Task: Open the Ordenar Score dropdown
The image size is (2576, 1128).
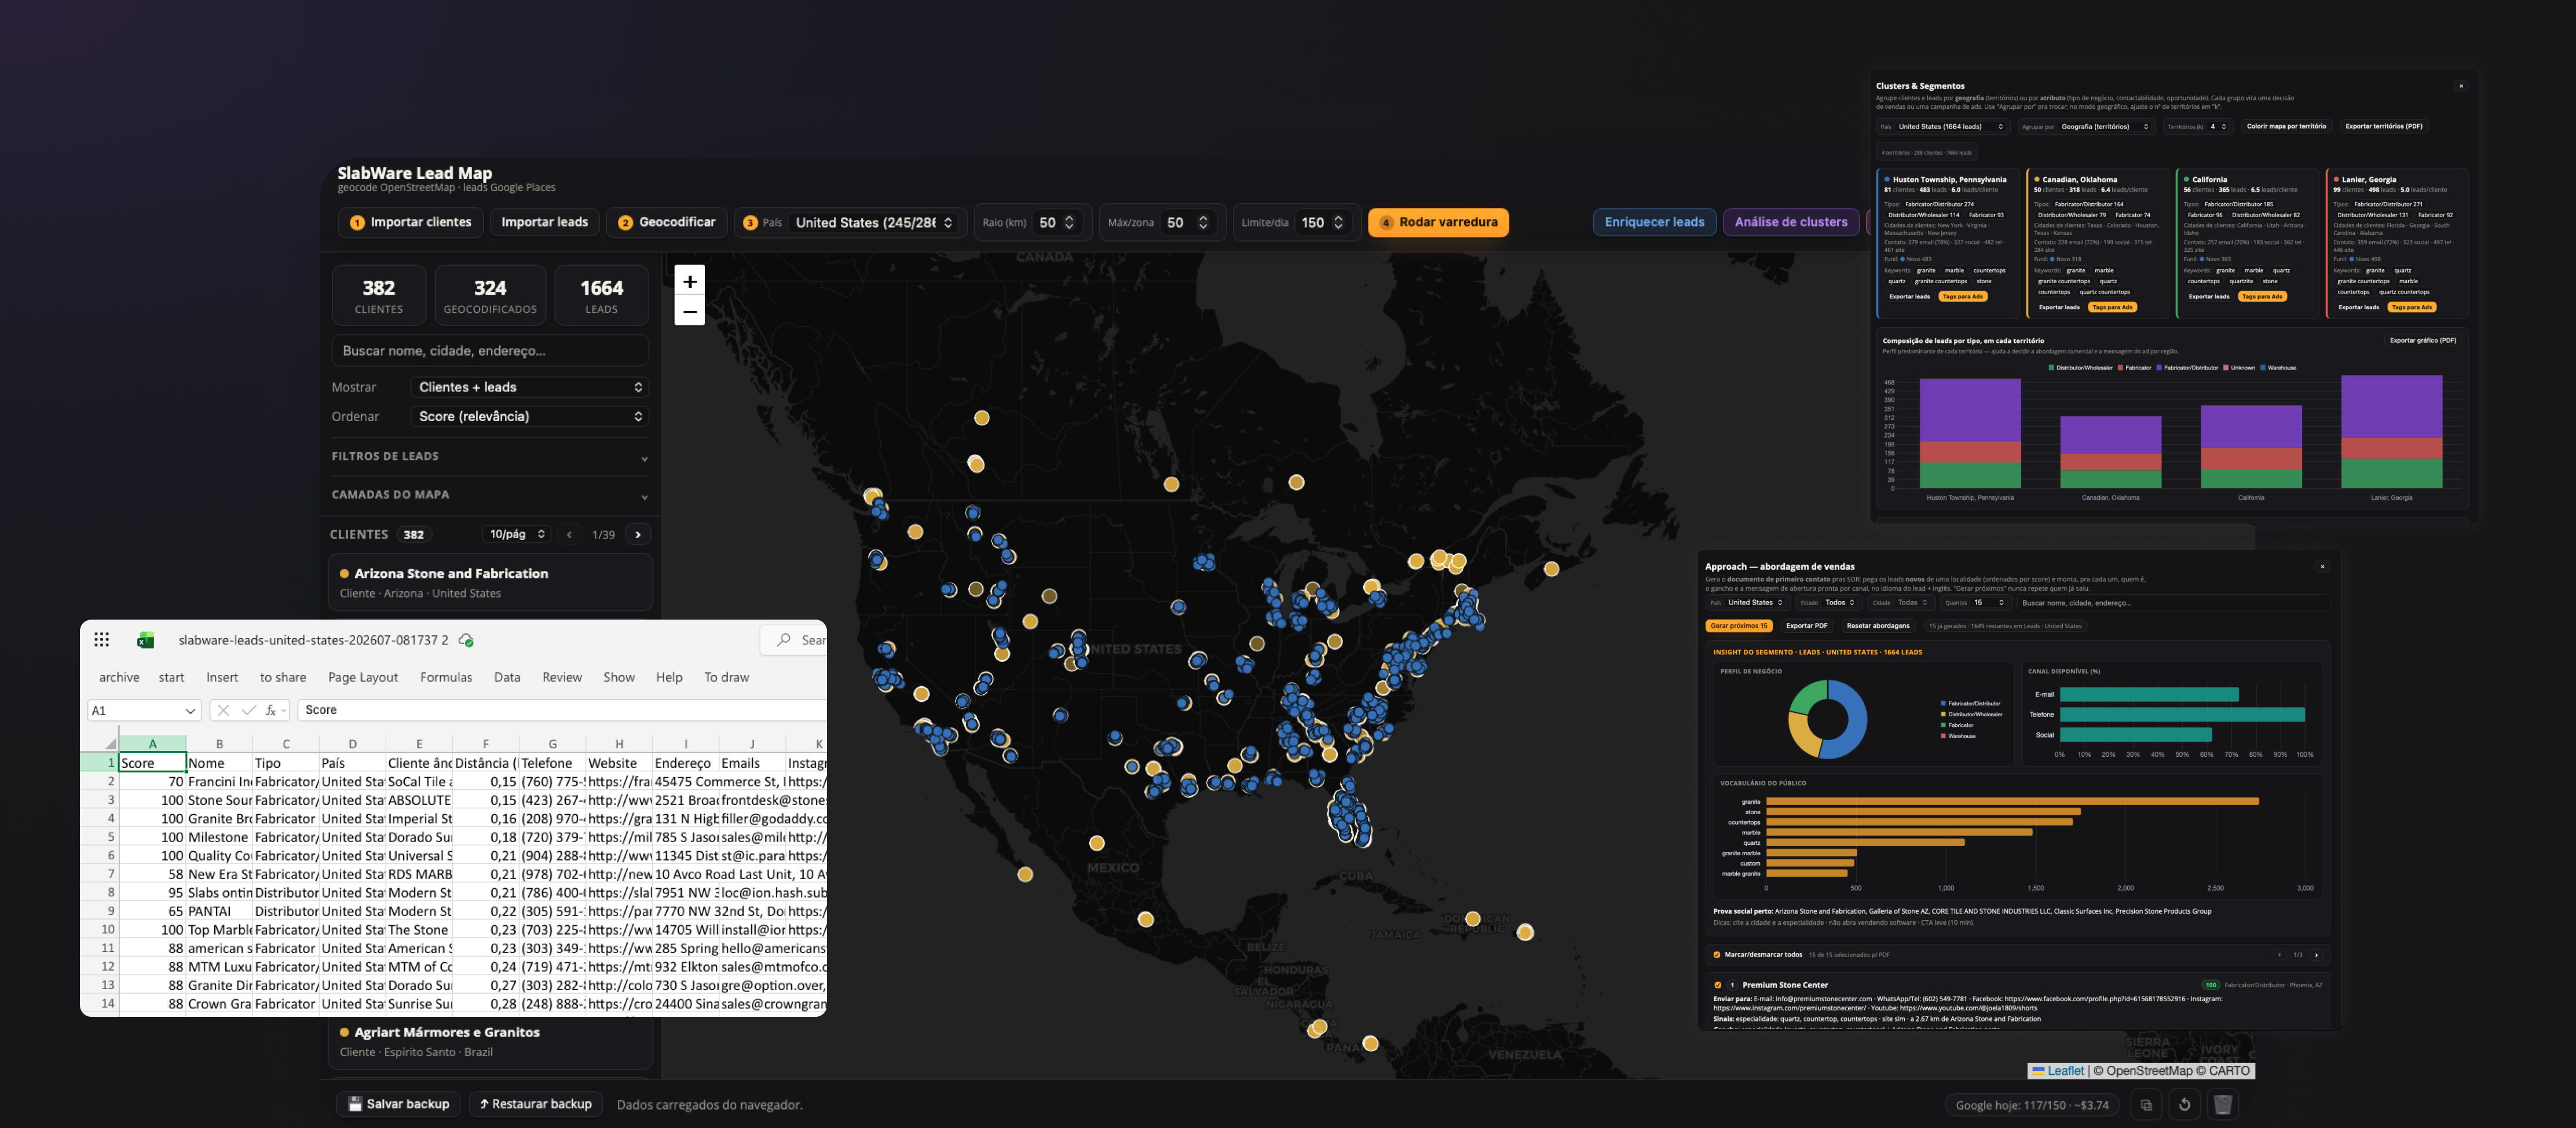Action: [530, 416]
